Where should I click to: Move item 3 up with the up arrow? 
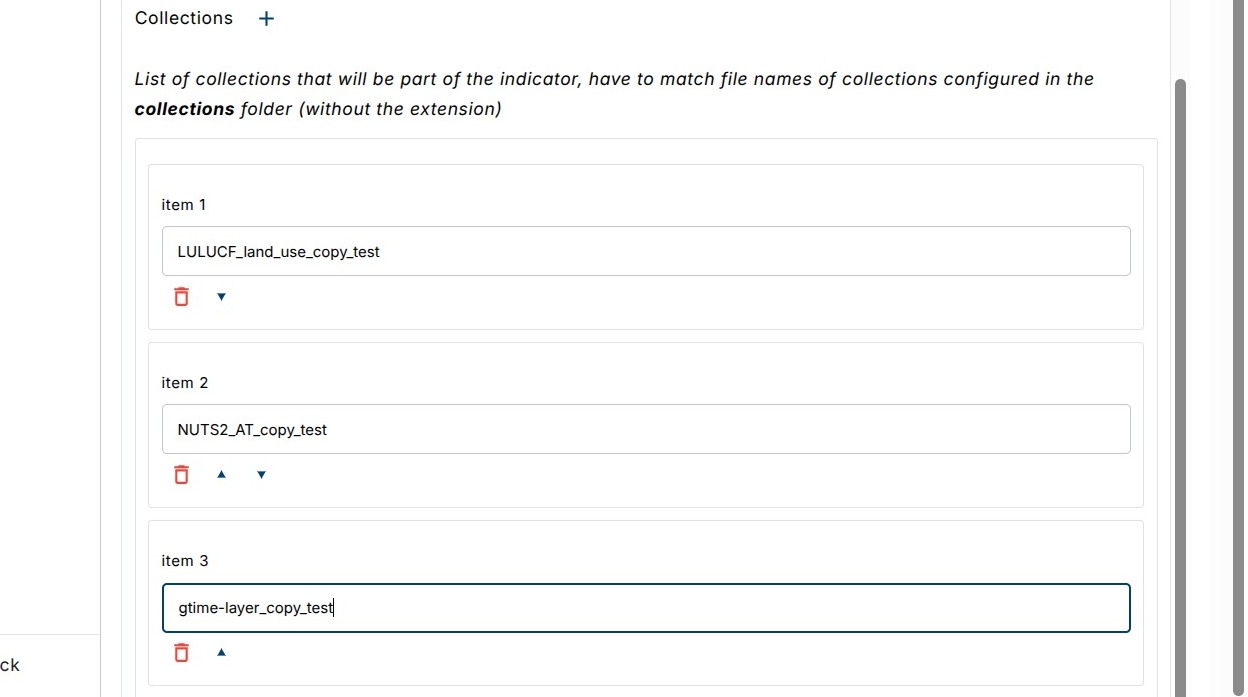[222, 653]
